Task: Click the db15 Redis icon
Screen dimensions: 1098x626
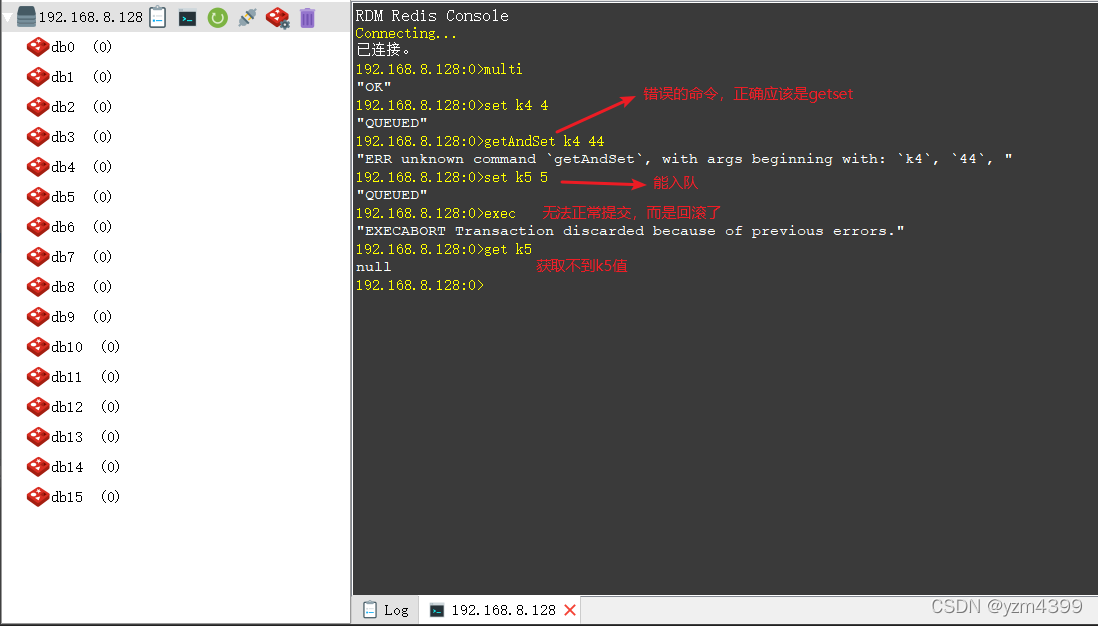Action: tap(38, 497)
